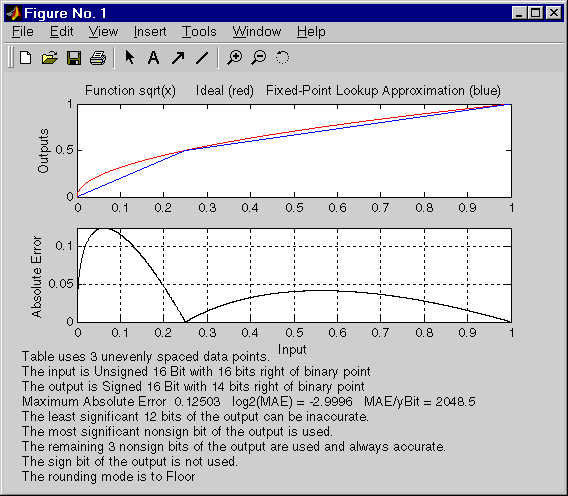Print the figure with the printer icon
The height and width of the screenshot is (496, 568).
click(x=97, y=58)
